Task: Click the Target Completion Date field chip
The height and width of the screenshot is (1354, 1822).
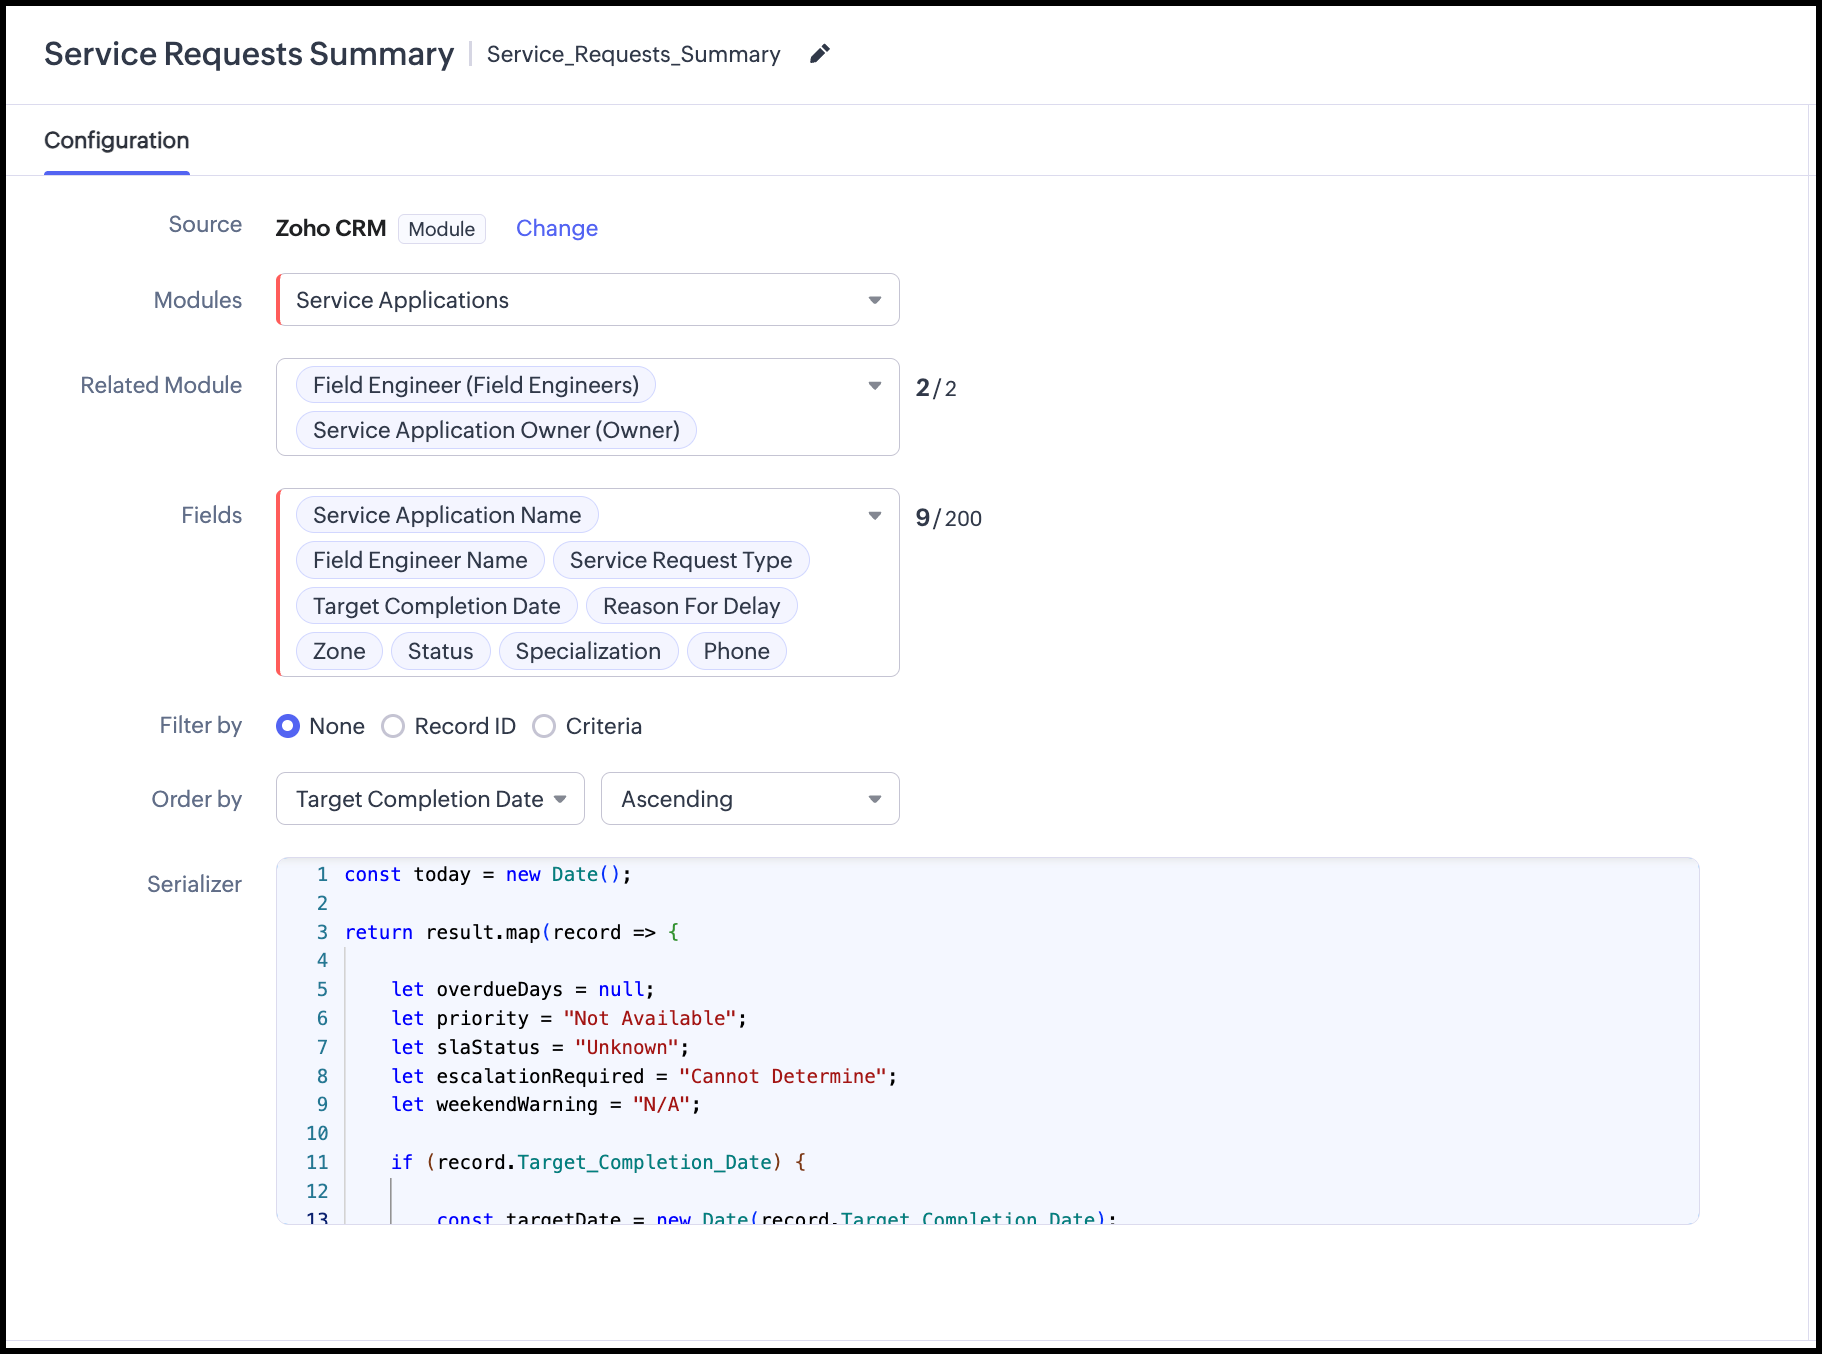Action: tap(437, 606)
